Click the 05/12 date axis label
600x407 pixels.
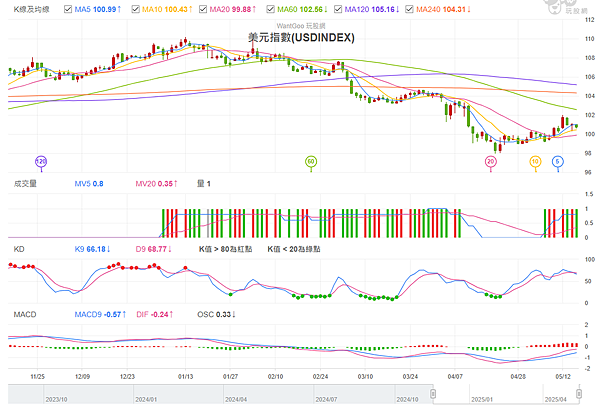coord(563,377)
